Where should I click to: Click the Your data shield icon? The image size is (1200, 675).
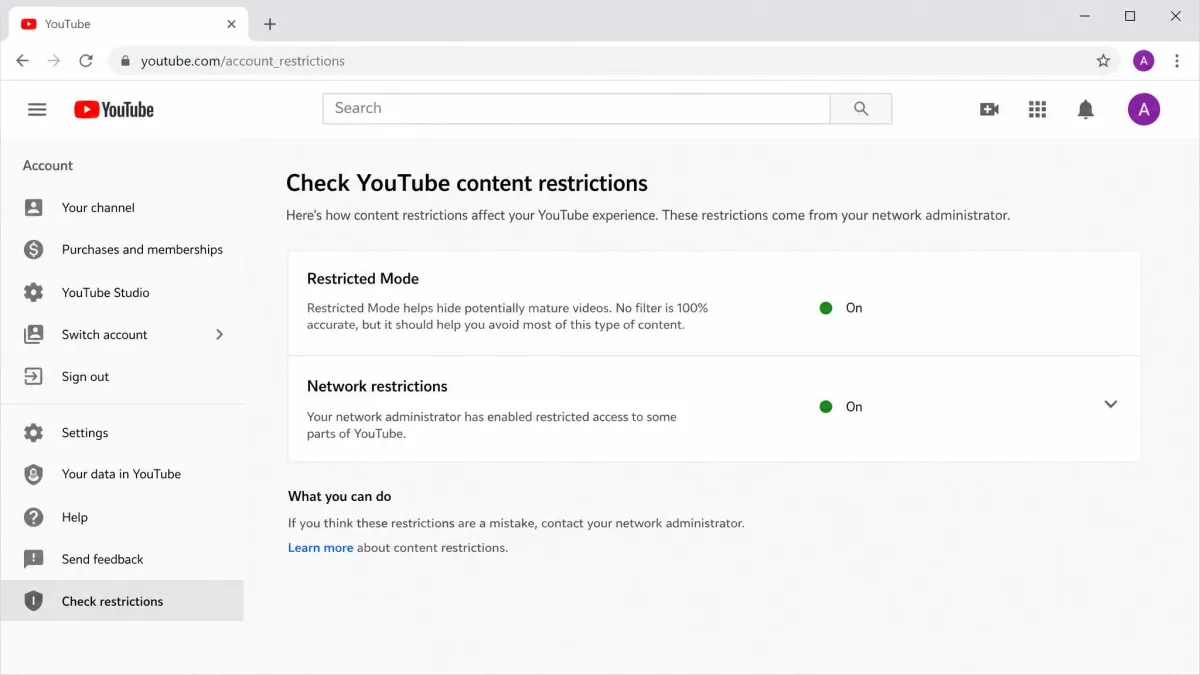coord(34,475)
